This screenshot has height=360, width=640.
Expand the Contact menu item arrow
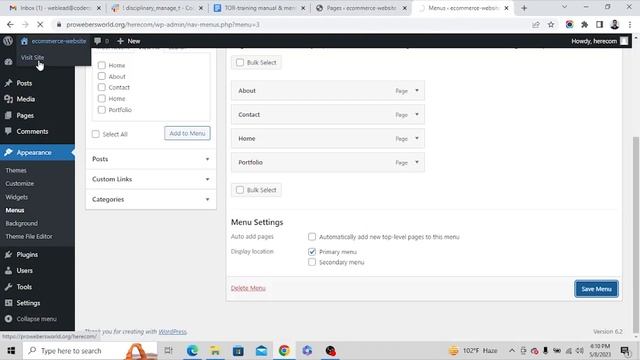point(417,115)
